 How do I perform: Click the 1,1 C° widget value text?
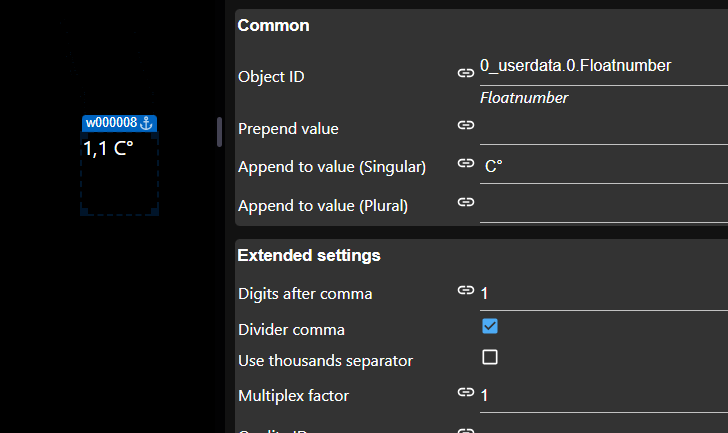coord(108,148)
